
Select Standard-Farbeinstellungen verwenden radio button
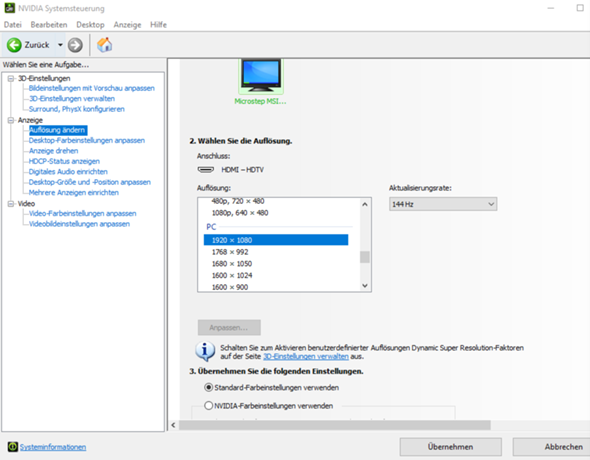[208, 387]
